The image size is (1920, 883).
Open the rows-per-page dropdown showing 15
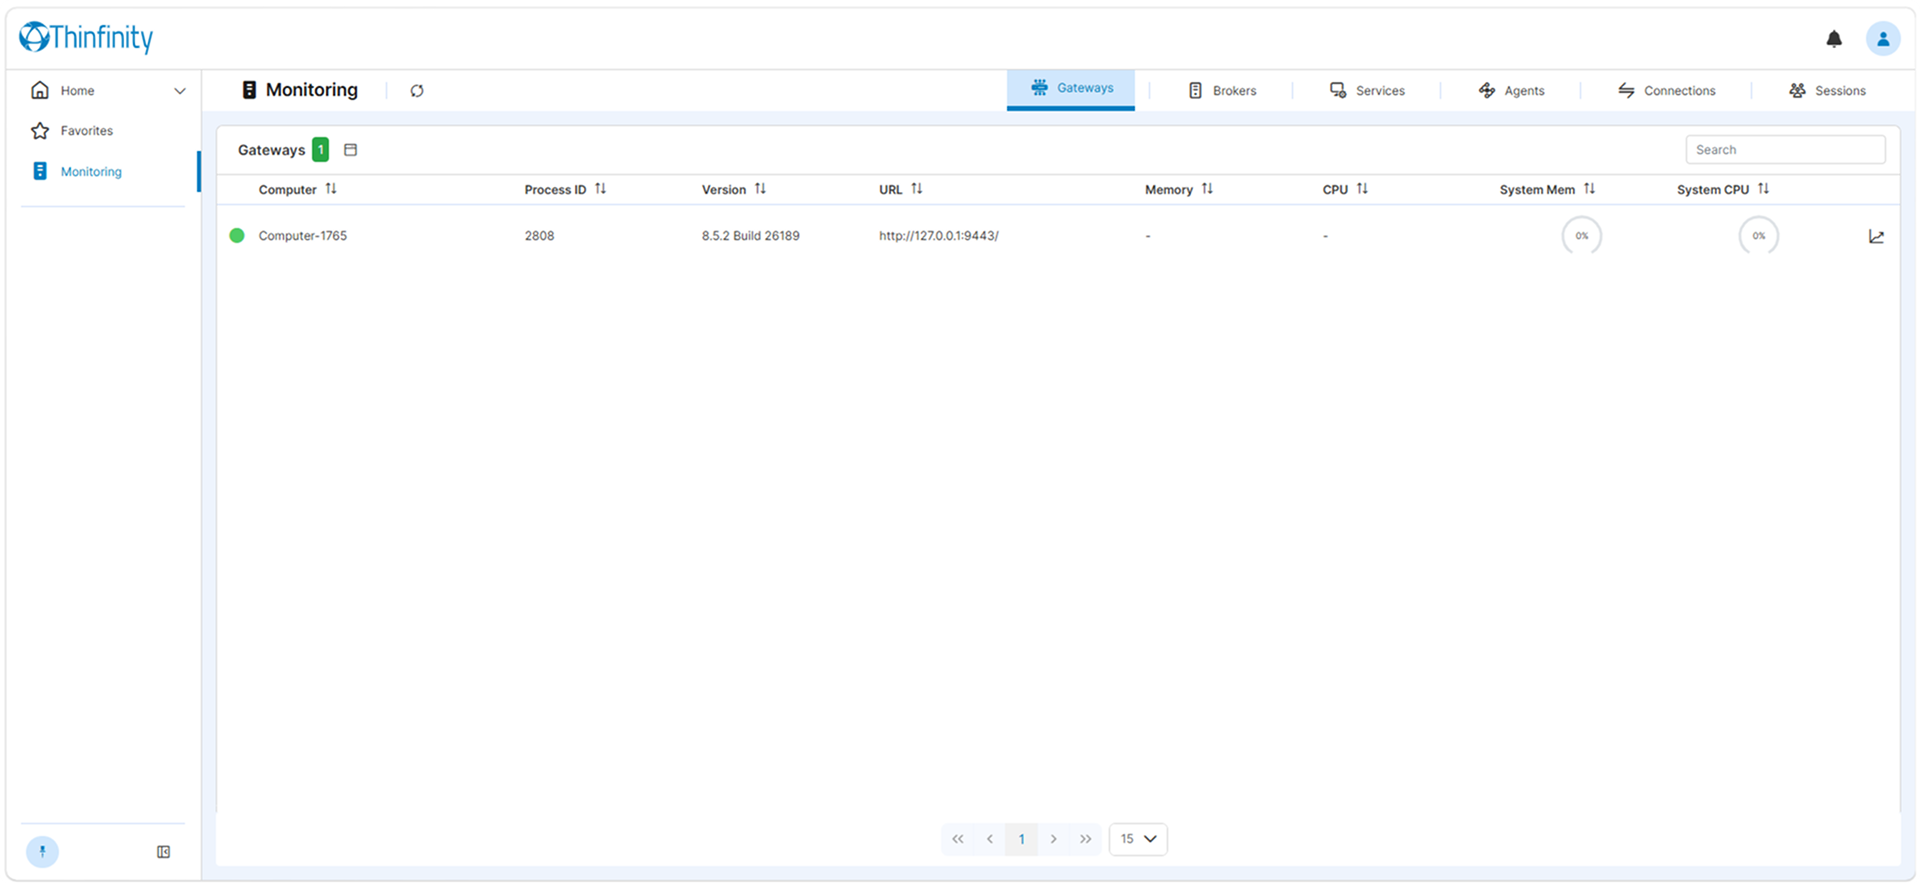point(1138,839)
